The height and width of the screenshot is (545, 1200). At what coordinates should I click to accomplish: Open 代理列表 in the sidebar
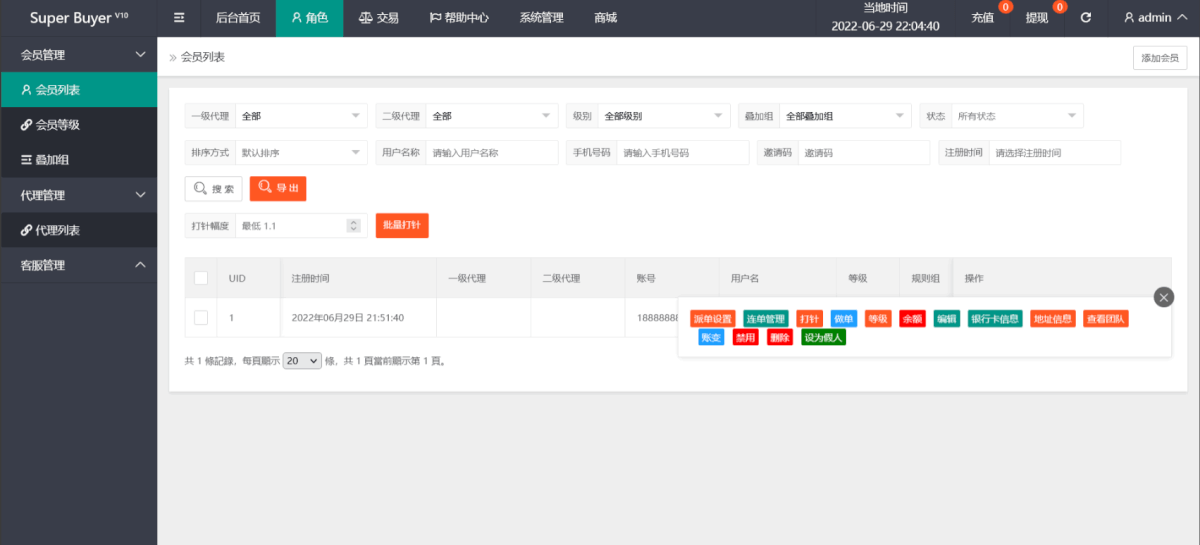coord(78,230)
